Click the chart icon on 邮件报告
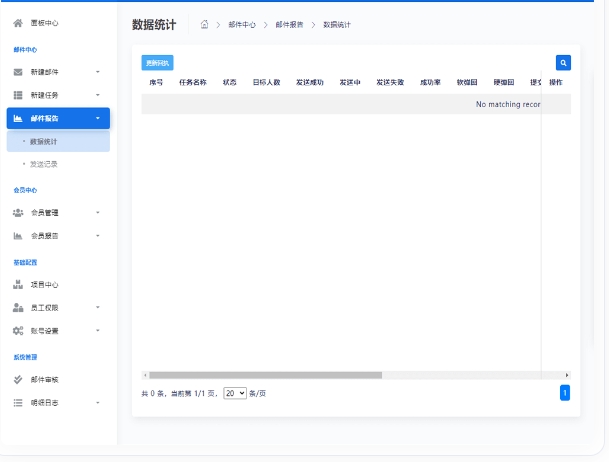This screenshot has height=462, width=609. tap(18, 118)
